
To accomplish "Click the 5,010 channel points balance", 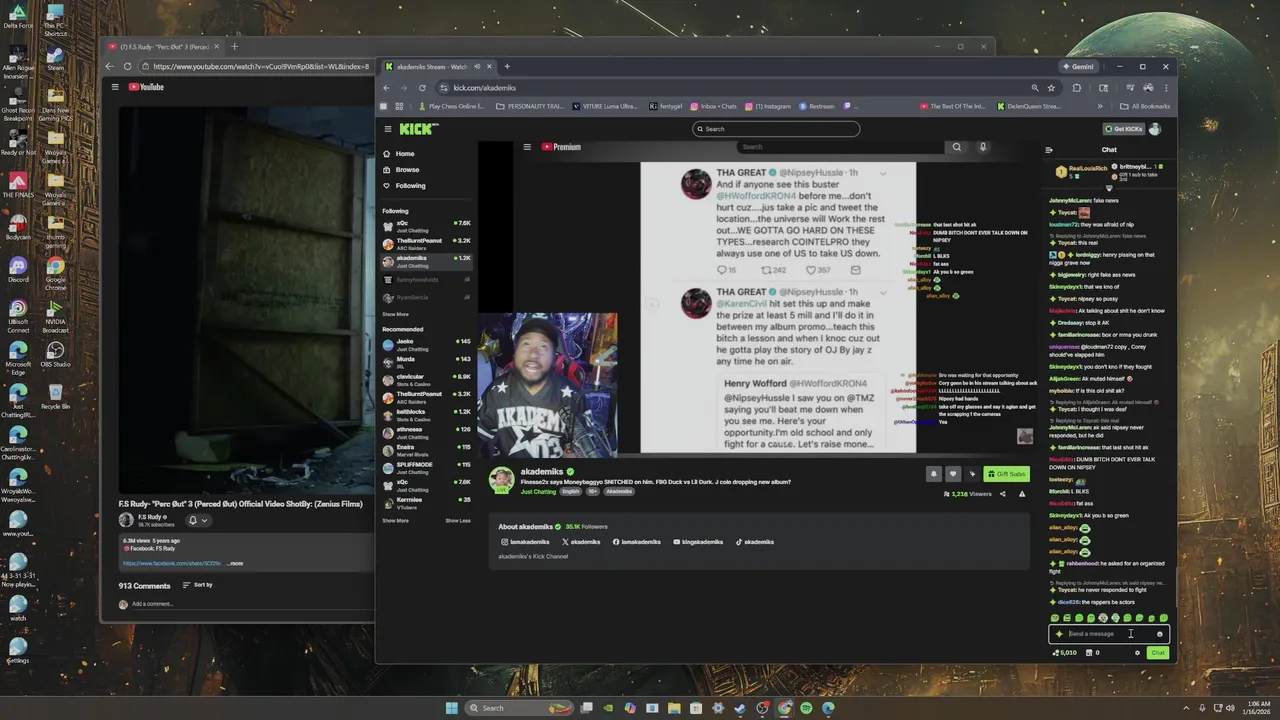I will 1064,653.
